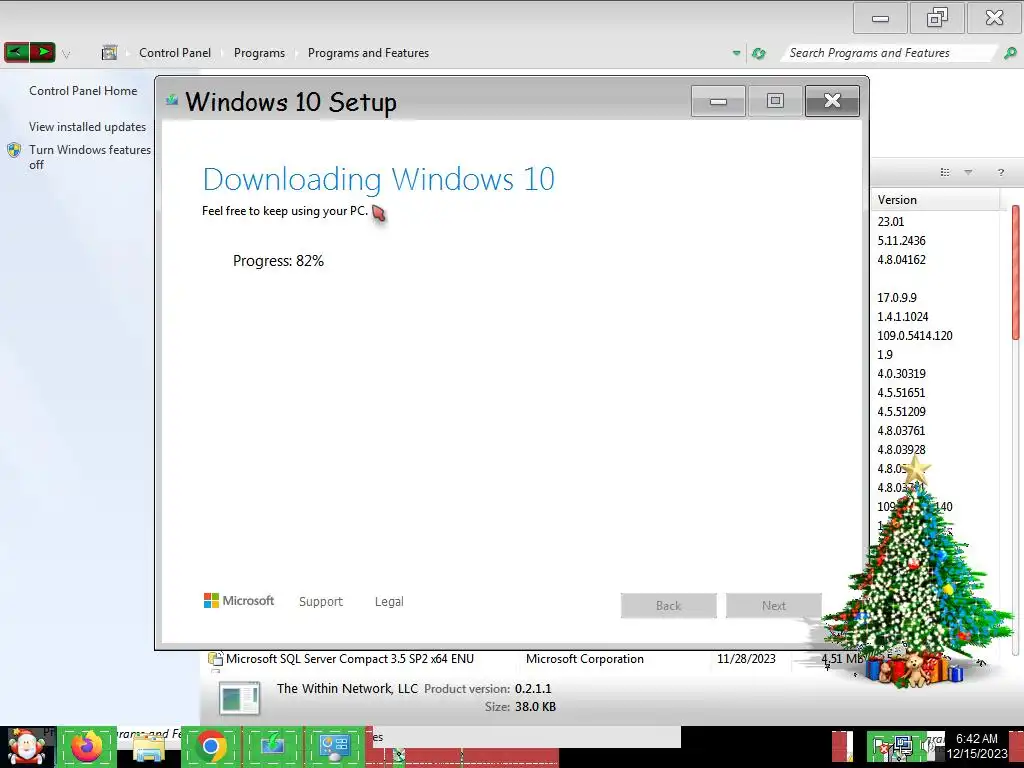Select version 109.0.5414.120 row
Viewport: 1024px width, 768px height.
tap(915, 335)
